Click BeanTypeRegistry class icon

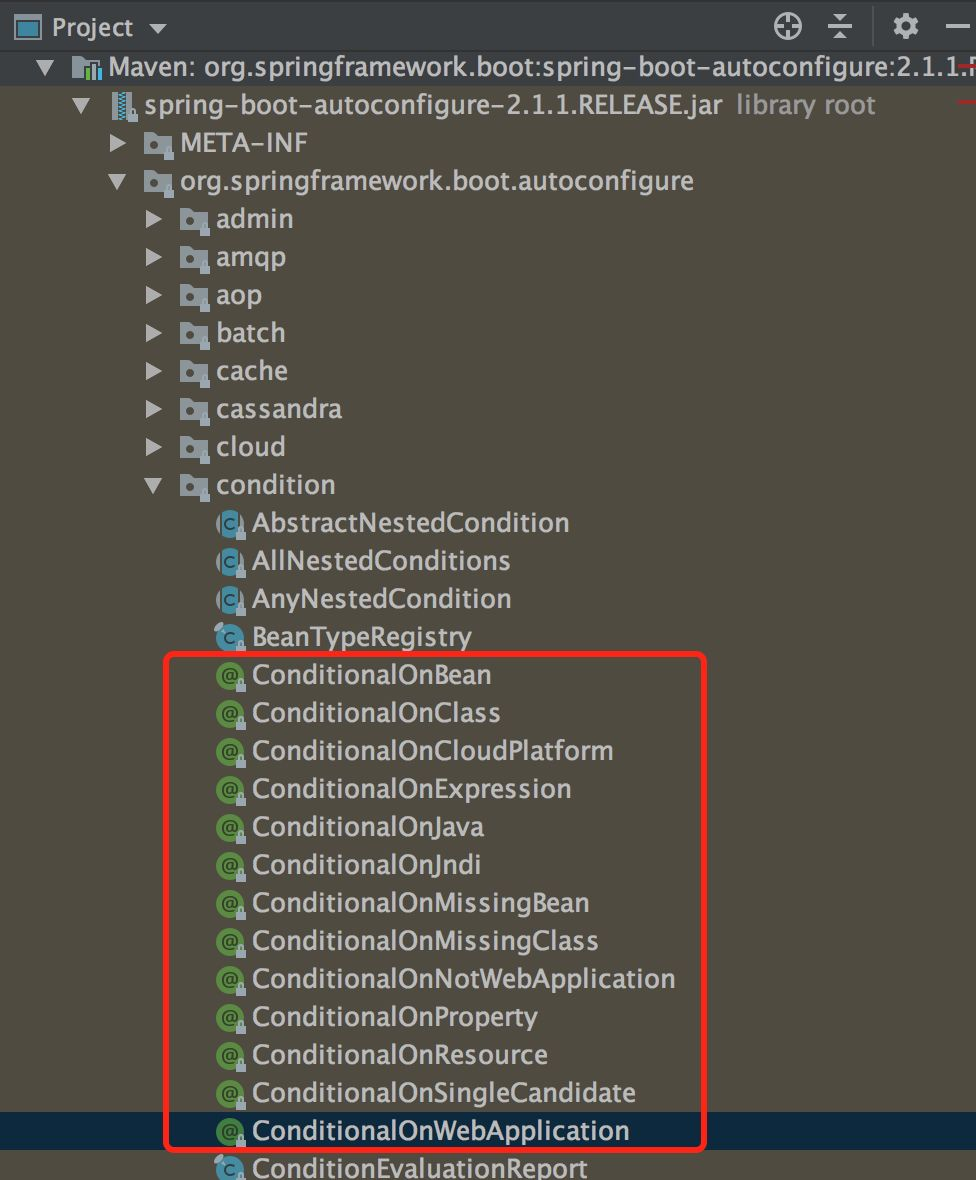230,637
